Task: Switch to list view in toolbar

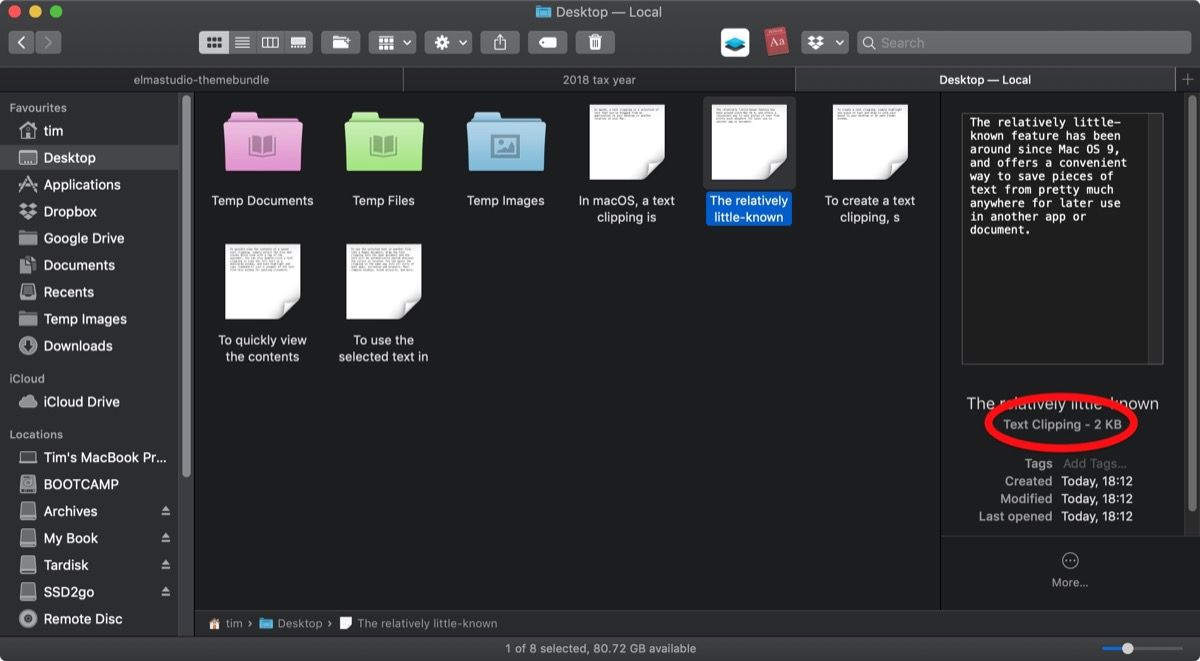Action: pyautogui.click(x=242, y=42)
